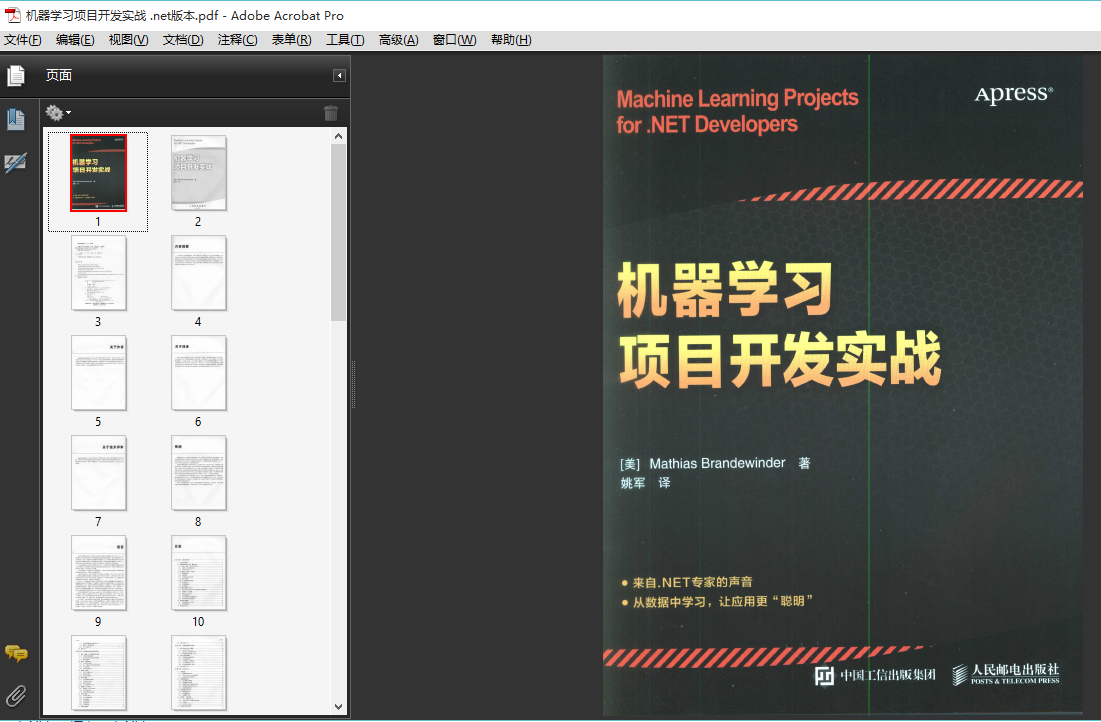Image resolution: width=1101 pixels, height=722 pixels.
Task: Open the 编辑(E) menu
Action: pos(75,40)
